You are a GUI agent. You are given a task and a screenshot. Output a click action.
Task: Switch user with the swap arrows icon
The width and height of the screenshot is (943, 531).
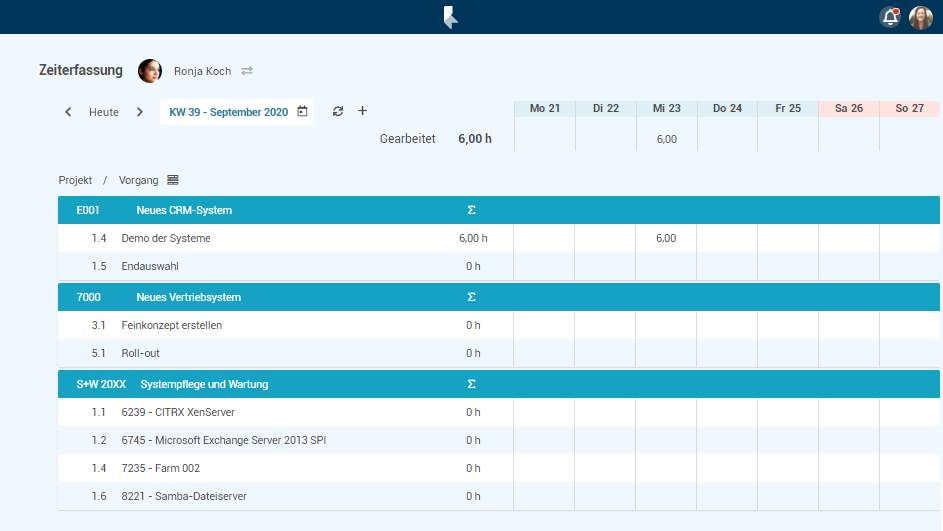[x=247, y=71]
